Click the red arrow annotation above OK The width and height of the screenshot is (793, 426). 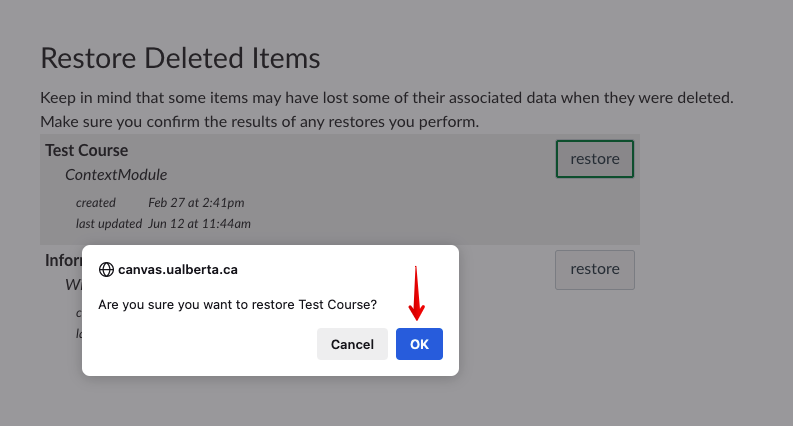418,295
